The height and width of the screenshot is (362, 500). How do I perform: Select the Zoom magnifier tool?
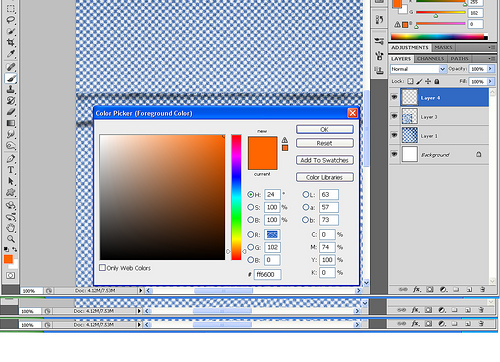[x=11, y=239]
